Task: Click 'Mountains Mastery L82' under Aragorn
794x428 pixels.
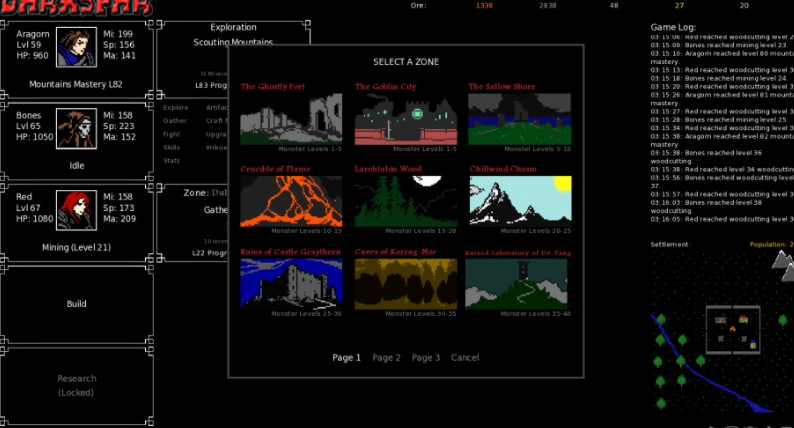Action: click(x=76, y=84)
